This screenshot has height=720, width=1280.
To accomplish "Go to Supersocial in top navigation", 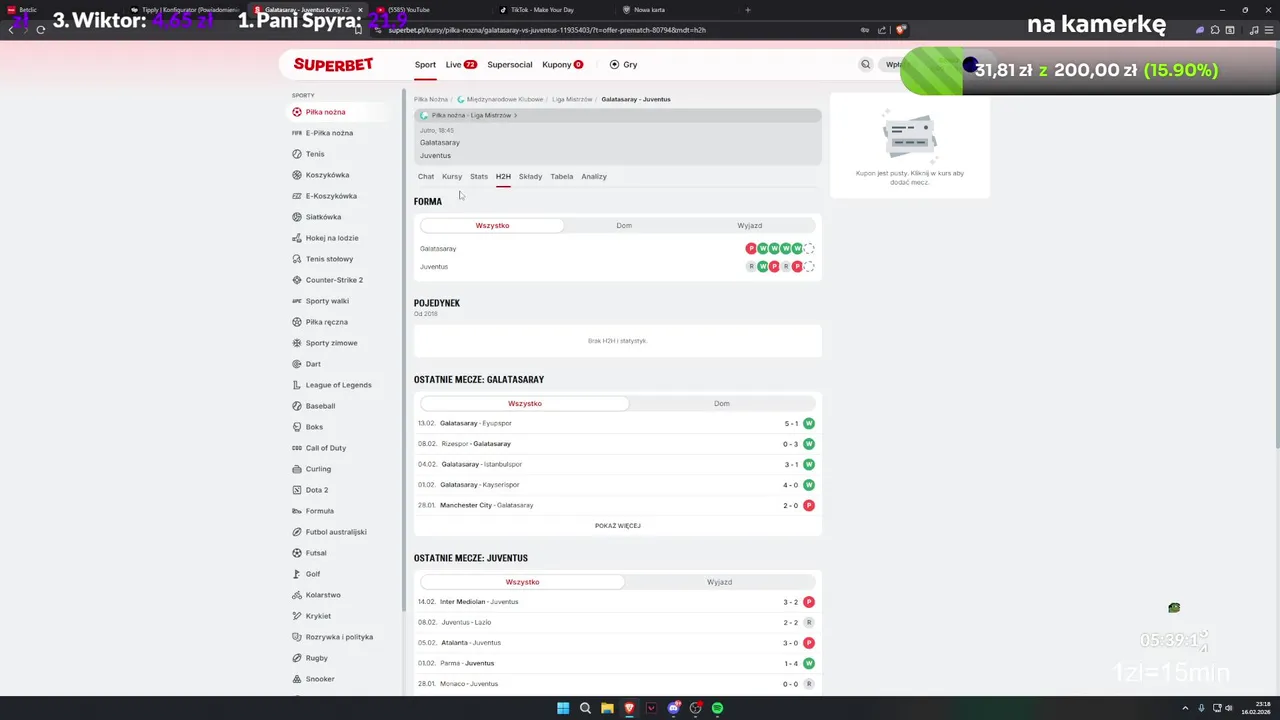I will (510, 65).
